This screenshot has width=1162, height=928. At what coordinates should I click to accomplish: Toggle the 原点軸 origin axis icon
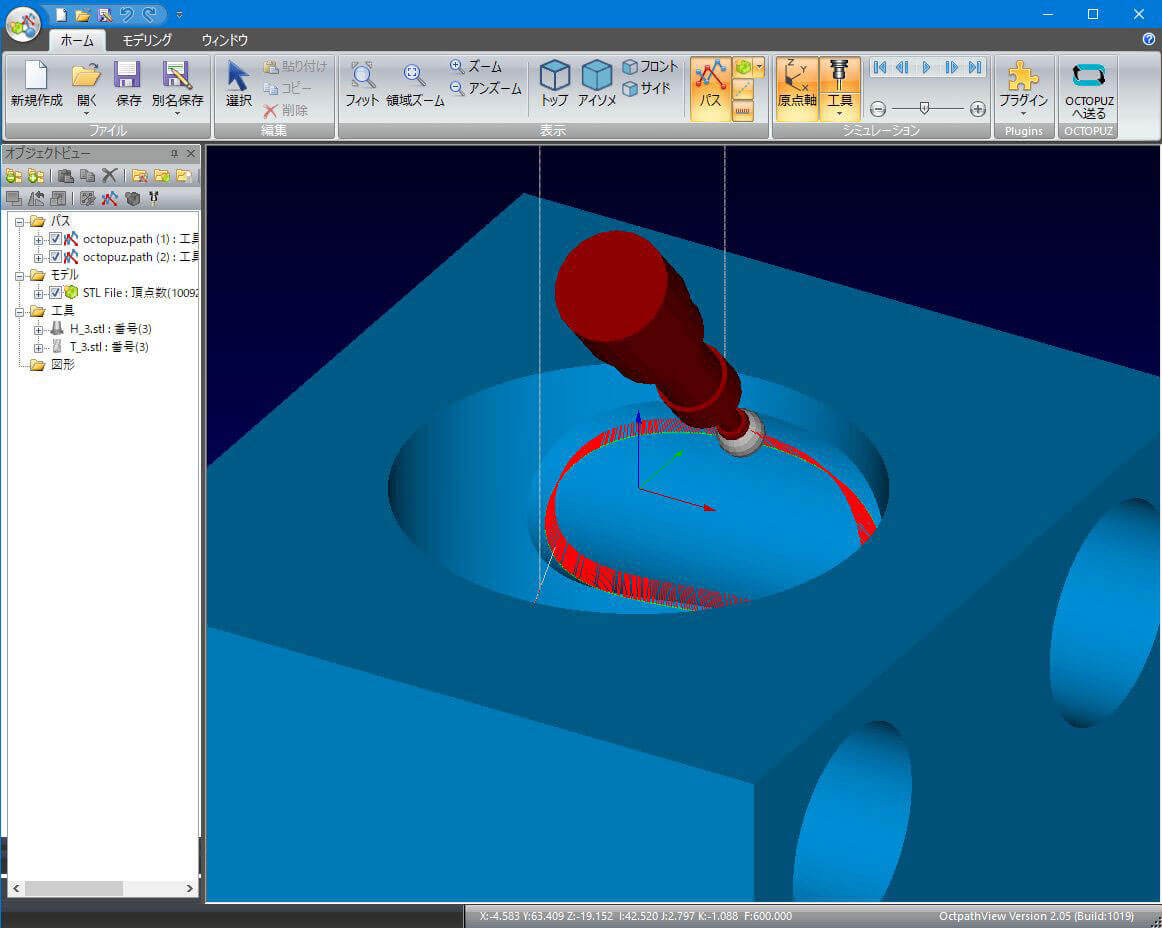[797, 76]
